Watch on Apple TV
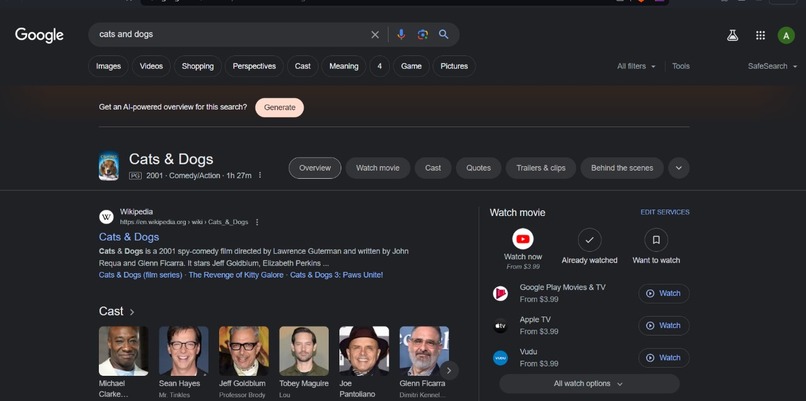This screenshot has width=806, height=401. coord(664,325)
